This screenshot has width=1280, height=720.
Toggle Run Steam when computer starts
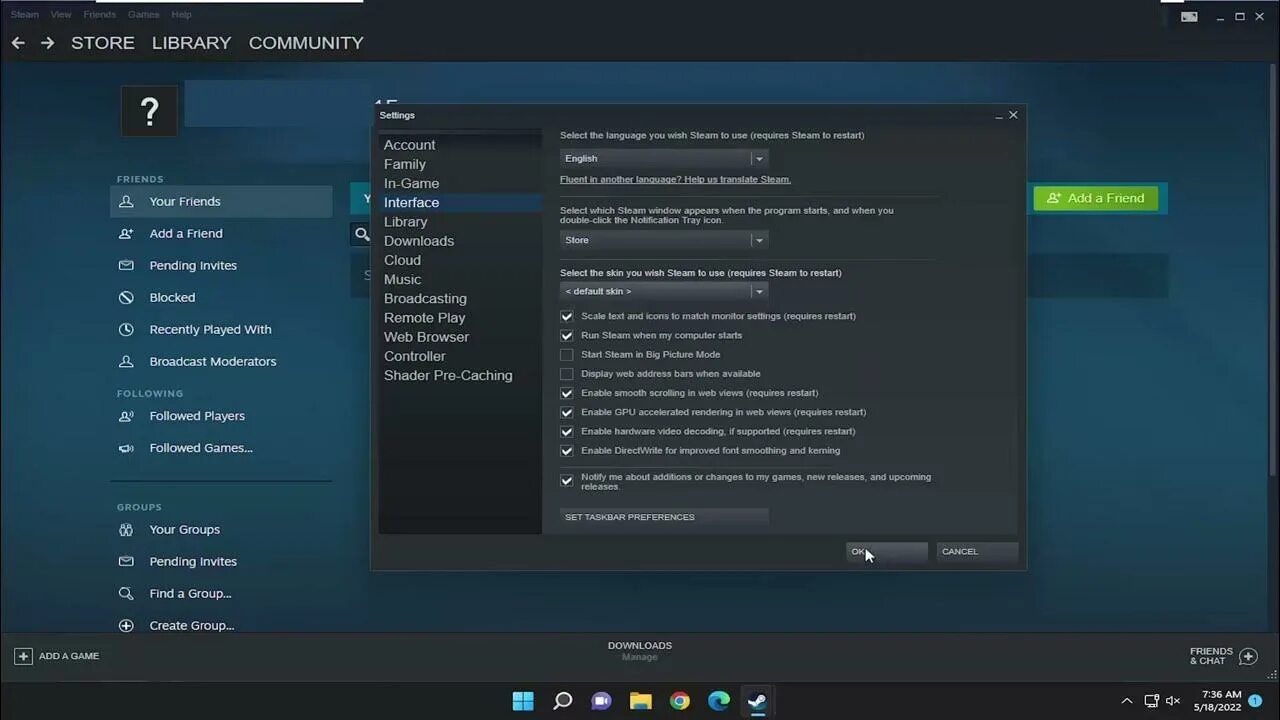point(567,335)
